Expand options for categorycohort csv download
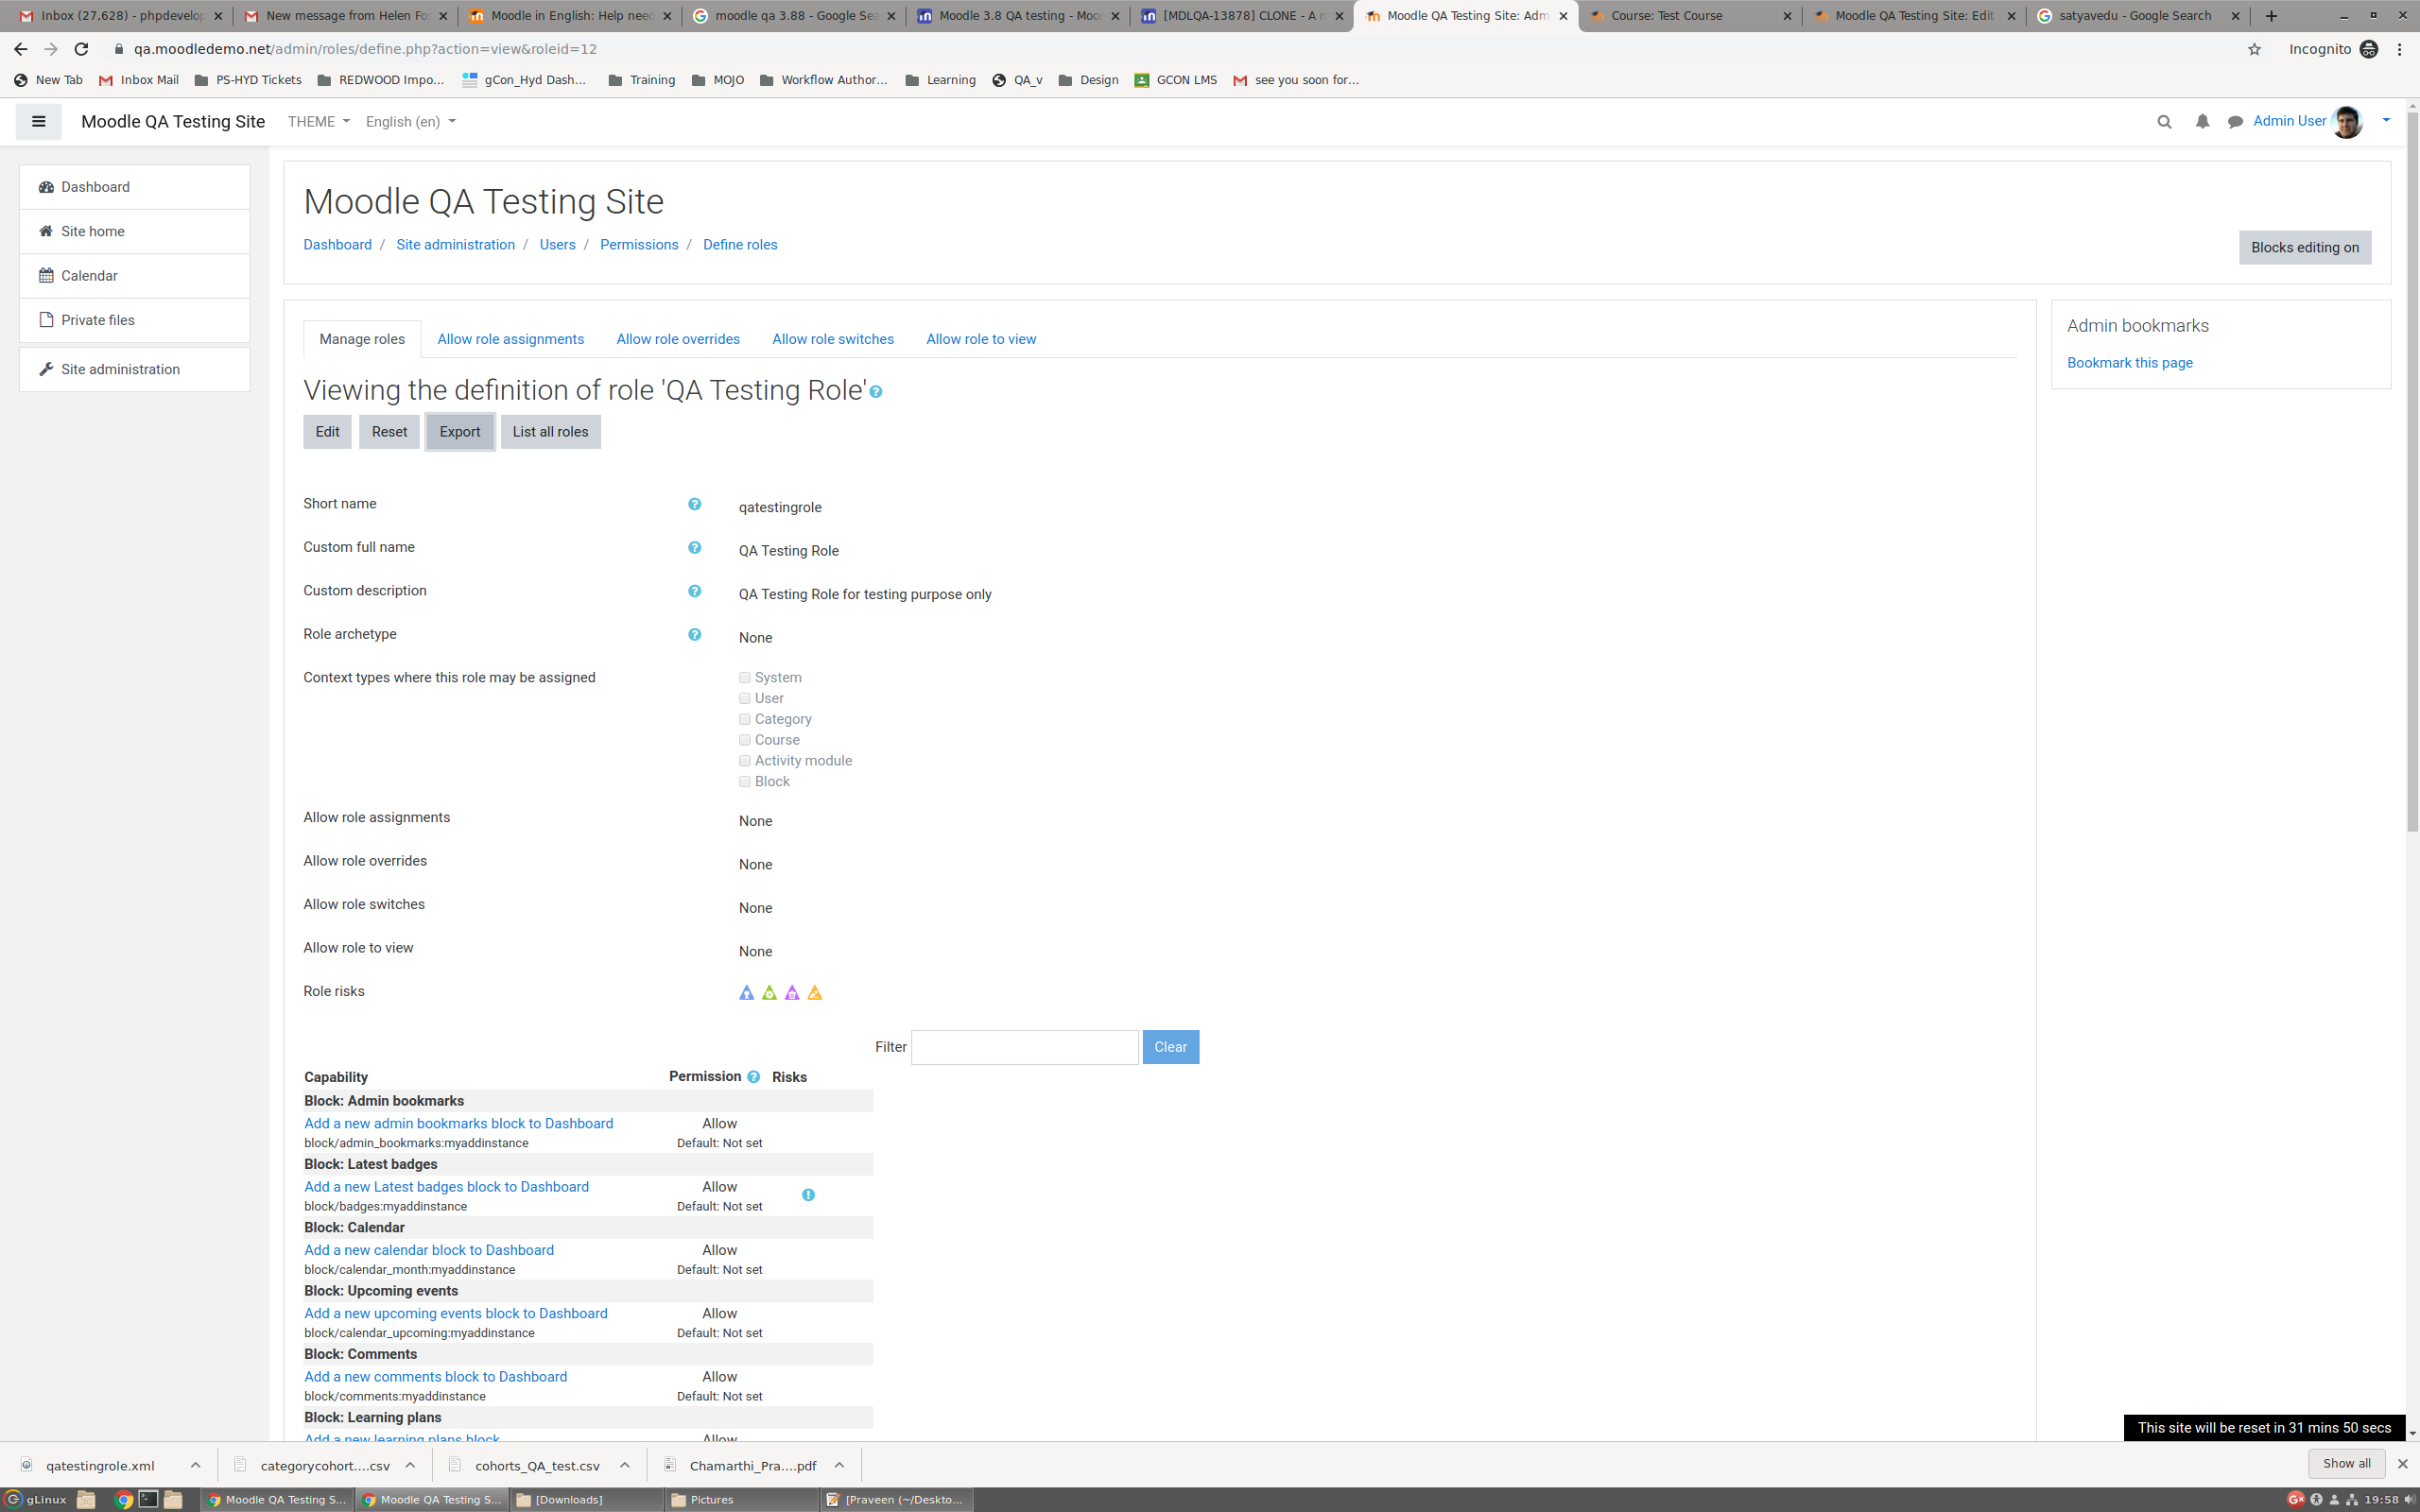Viewport: 2420px width, 1512px height. click(x=410, y=1465)
